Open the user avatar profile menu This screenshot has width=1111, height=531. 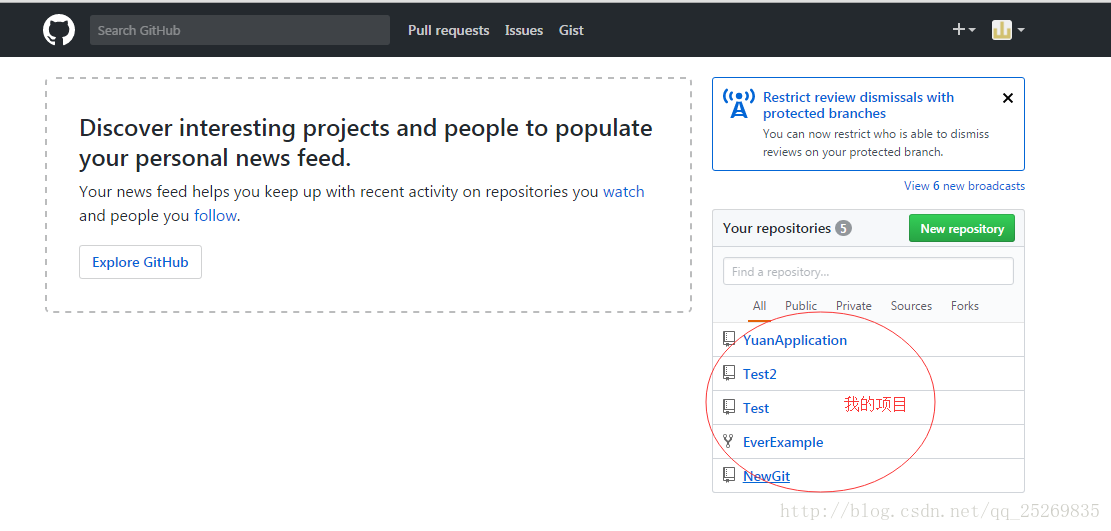[x=1008, y=30]
